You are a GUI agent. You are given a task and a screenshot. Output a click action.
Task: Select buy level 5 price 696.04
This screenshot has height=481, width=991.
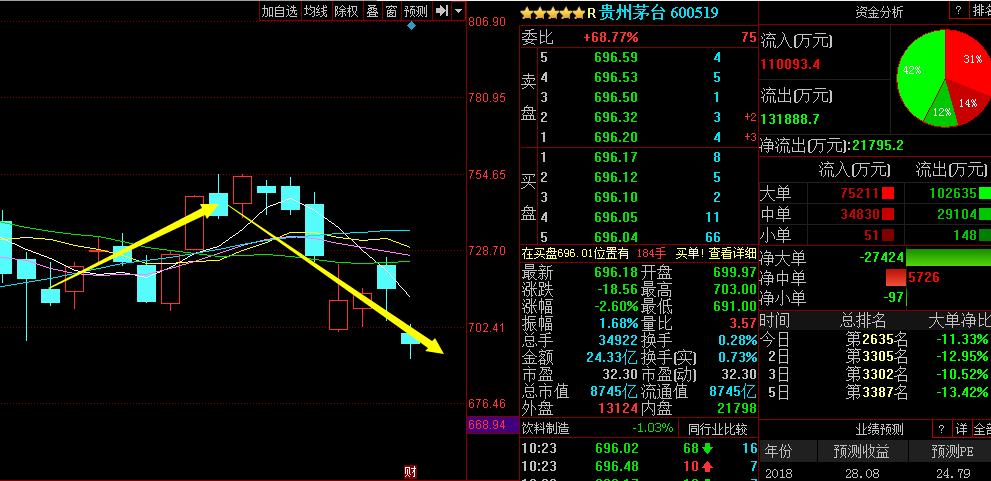(x=616, y=237)
